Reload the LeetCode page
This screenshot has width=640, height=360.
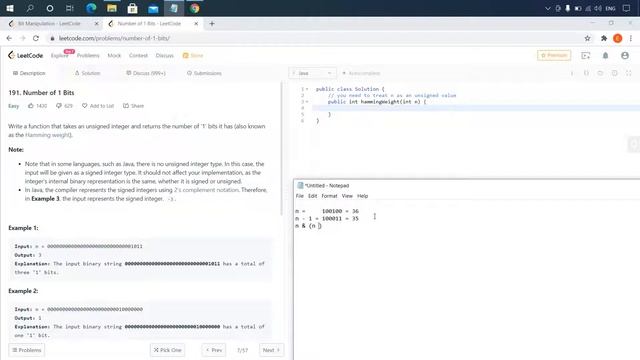click(36, 38)
